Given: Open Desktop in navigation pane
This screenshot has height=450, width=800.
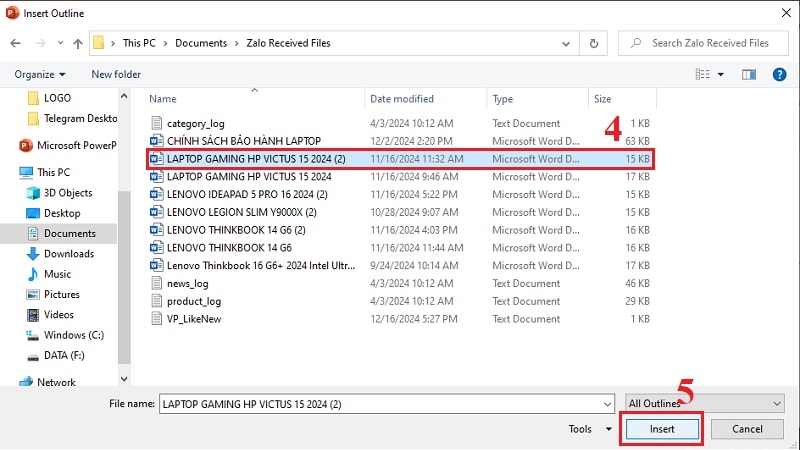Looking at the screenshot, I should 62,213.
